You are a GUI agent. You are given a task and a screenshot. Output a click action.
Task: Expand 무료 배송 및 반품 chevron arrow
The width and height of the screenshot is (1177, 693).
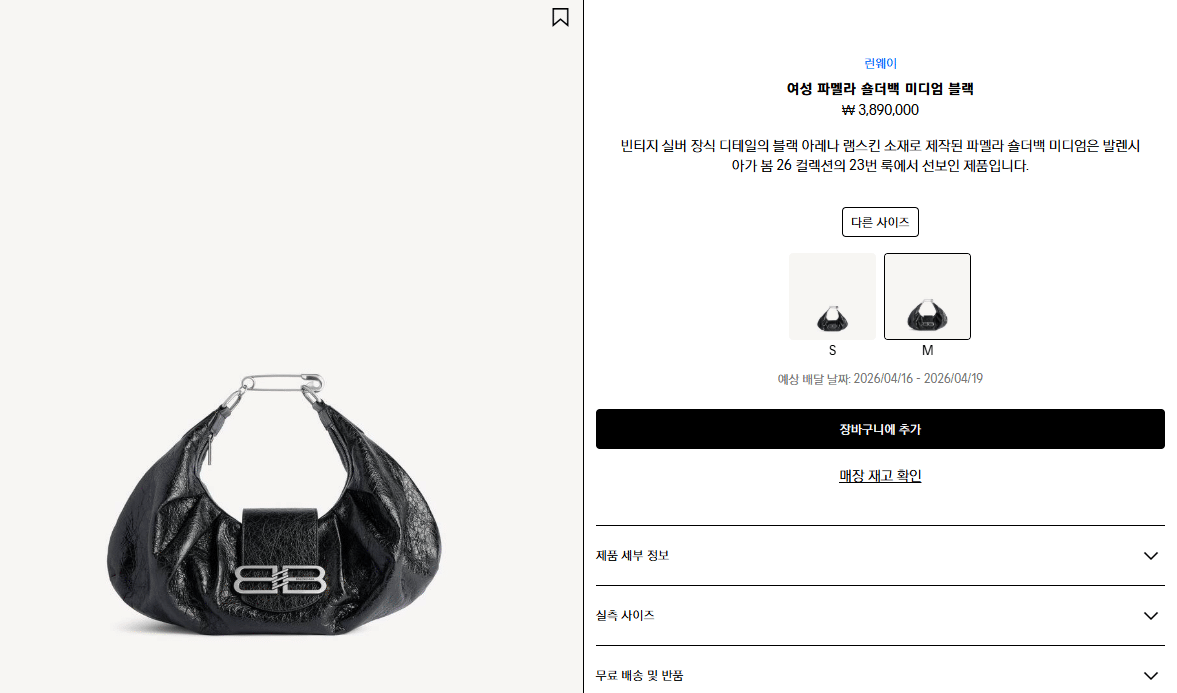(x=1150, y=676)
